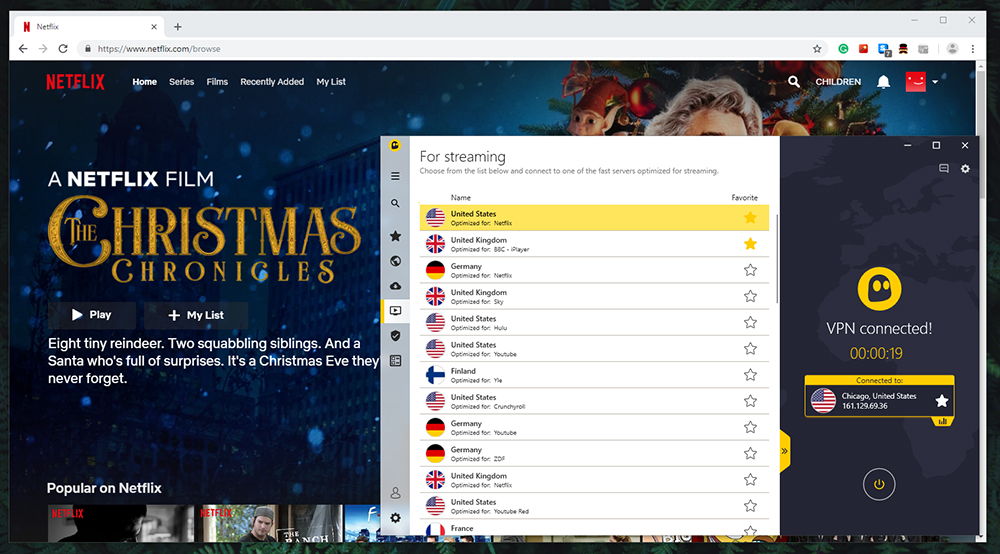Open the Chrome user profile icon

(x=952, y=48)
